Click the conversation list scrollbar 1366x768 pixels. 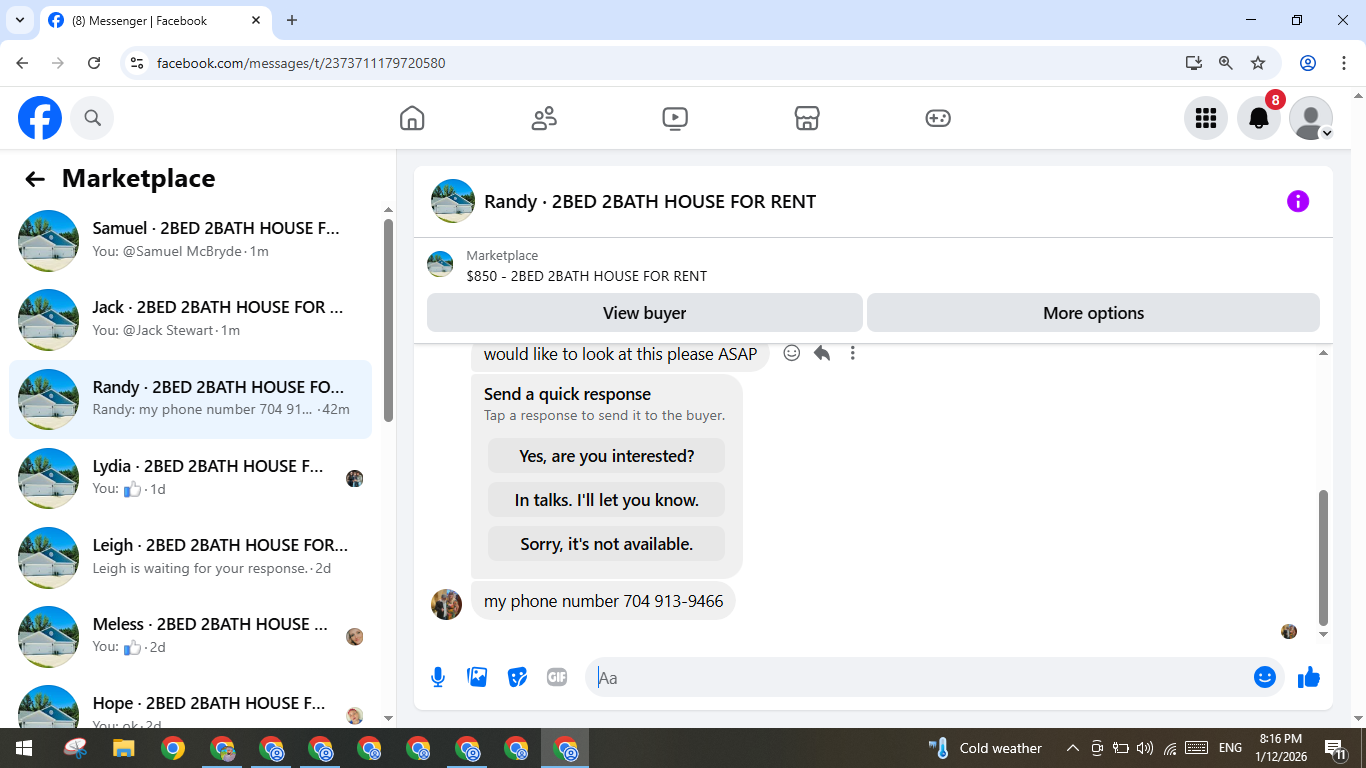pyautogui.click(x=389, y=320)
